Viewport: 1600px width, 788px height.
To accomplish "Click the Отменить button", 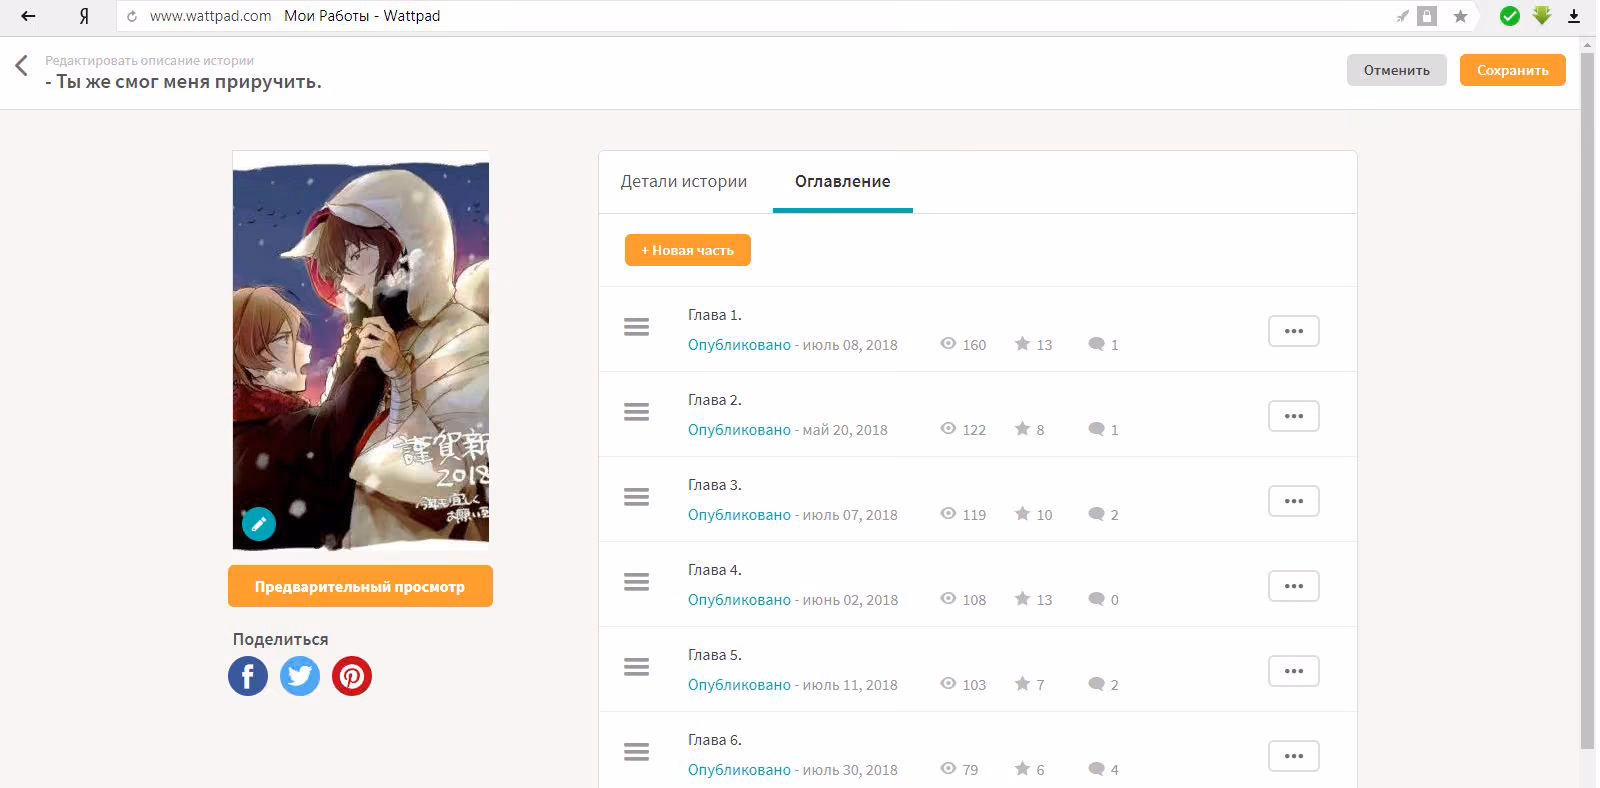I will click(1397, 70).
